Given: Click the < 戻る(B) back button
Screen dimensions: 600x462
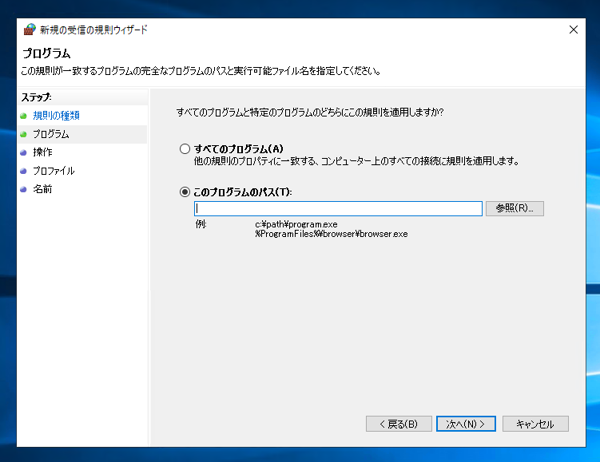Looking at the screenshot, I should tap(399, 424).
